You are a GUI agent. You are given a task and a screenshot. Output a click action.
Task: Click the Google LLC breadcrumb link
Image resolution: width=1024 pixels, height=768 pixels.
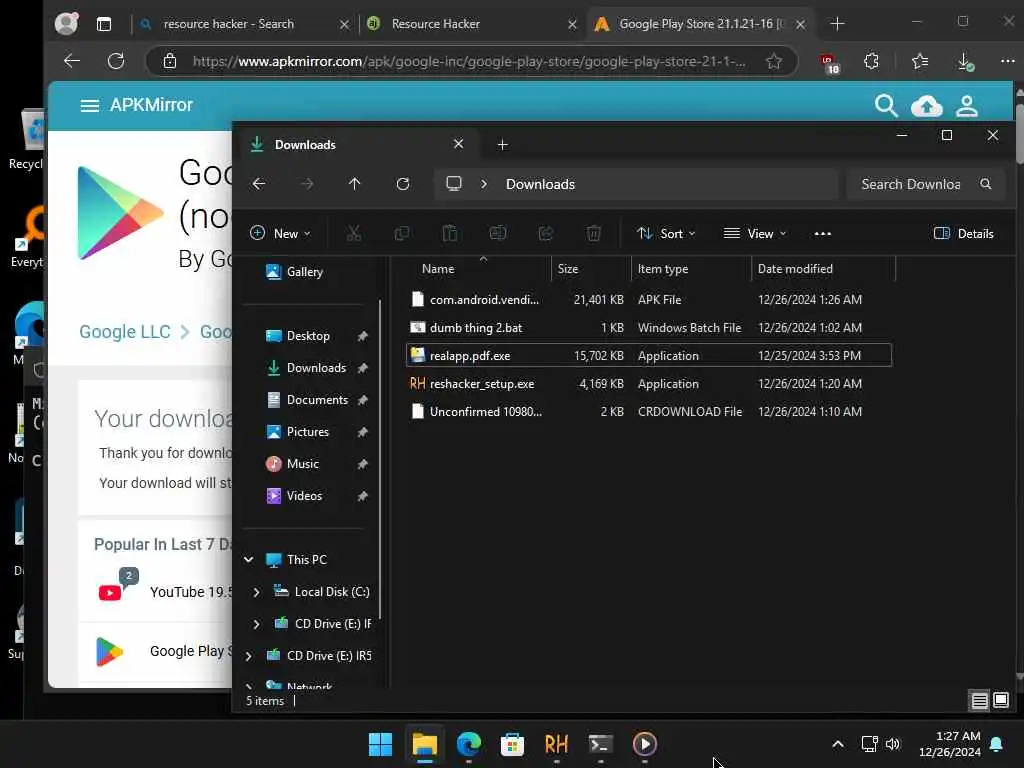[125, 332]
